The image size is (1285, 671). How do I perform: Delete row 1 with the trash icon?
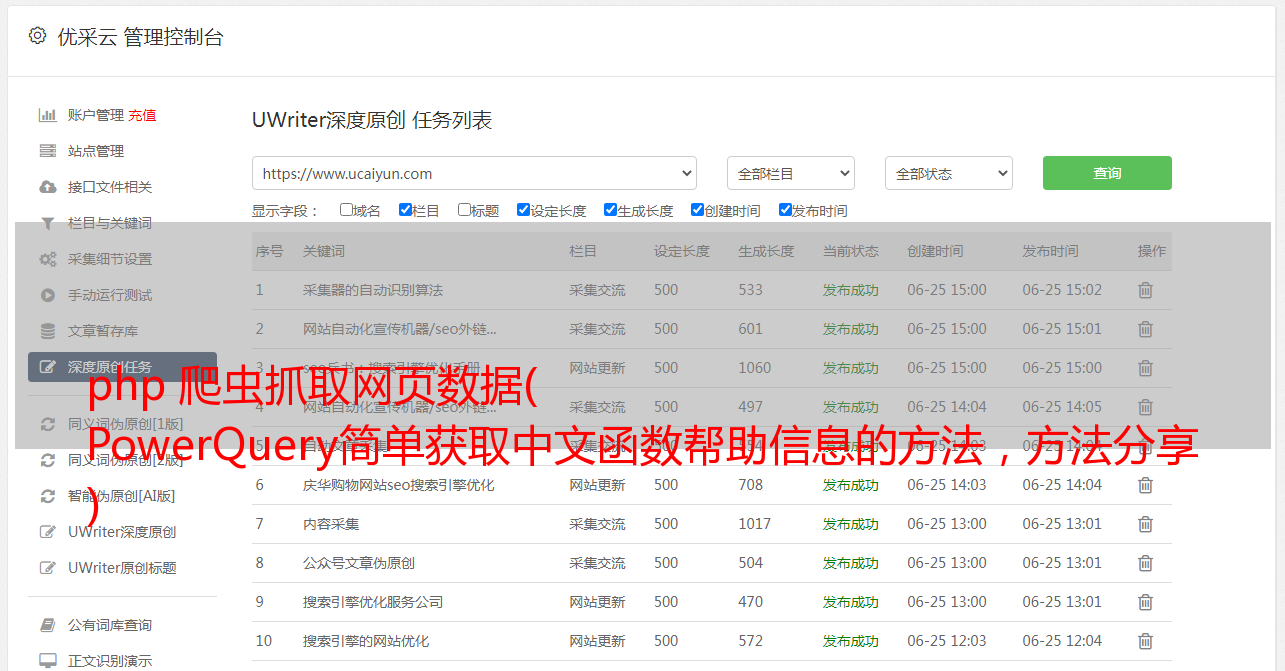1145,290
